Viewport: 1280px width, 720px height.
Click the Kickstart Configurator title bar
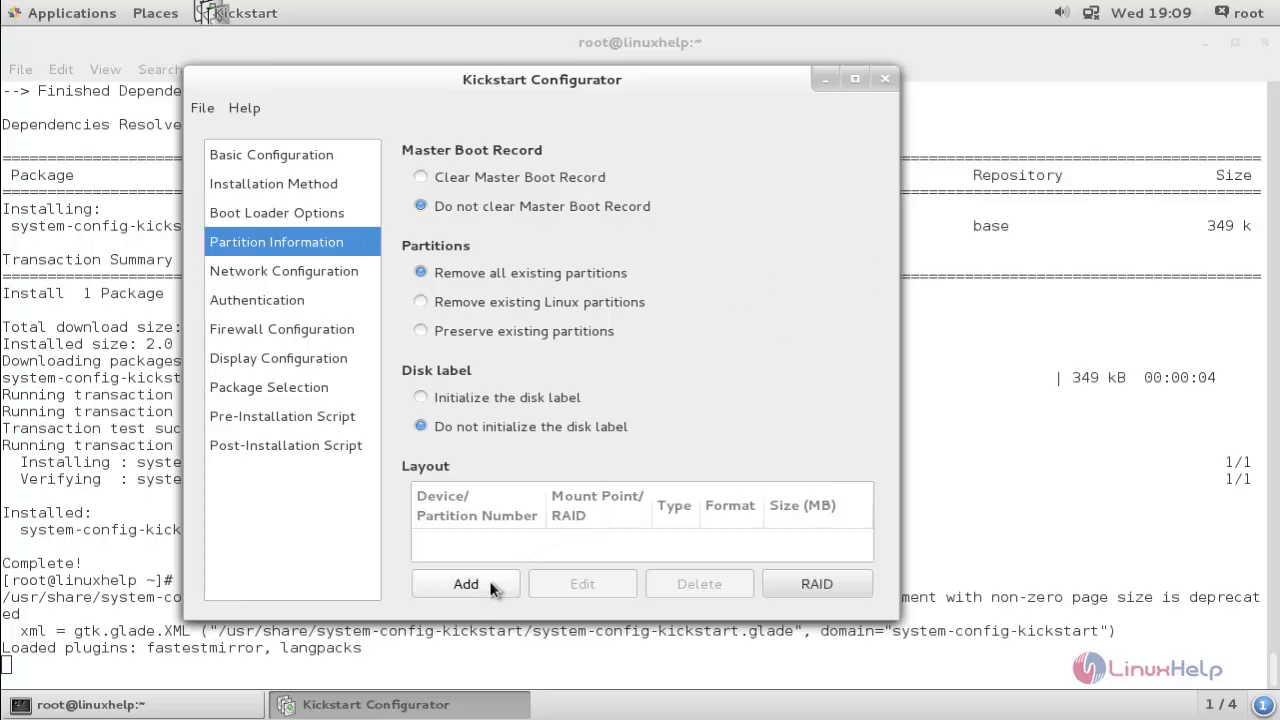coord(541,79)
